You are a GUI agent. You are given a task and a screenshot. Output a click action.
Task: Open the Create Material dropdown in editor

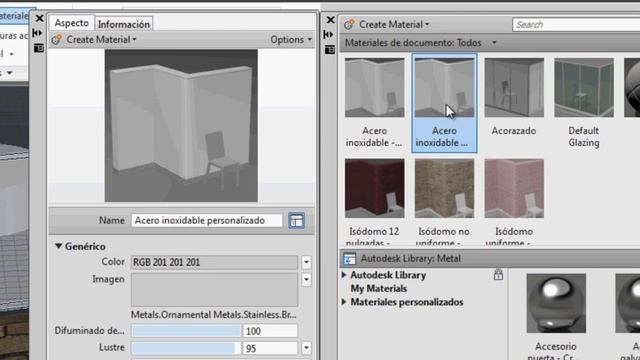101,40
